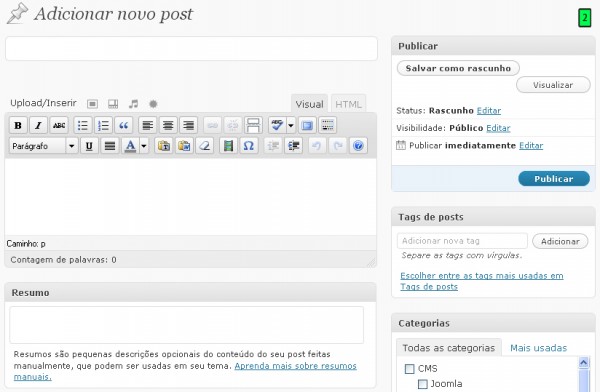Viewport: 600px width, 392px height.
Task: Open editor help with question mark icon
Action: tap(358, 146)
